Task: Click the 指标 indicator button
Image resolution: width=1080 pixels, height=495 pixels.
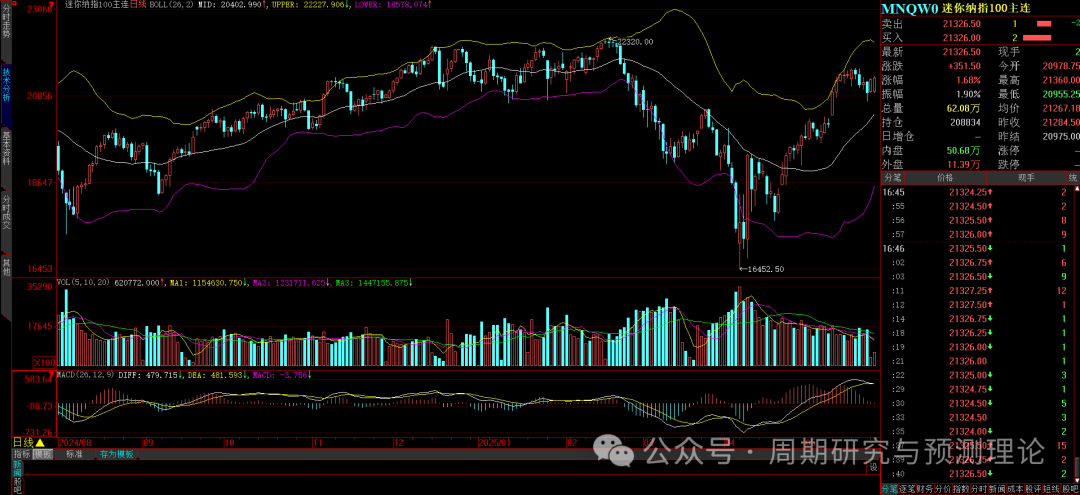Action: (20, 453)
